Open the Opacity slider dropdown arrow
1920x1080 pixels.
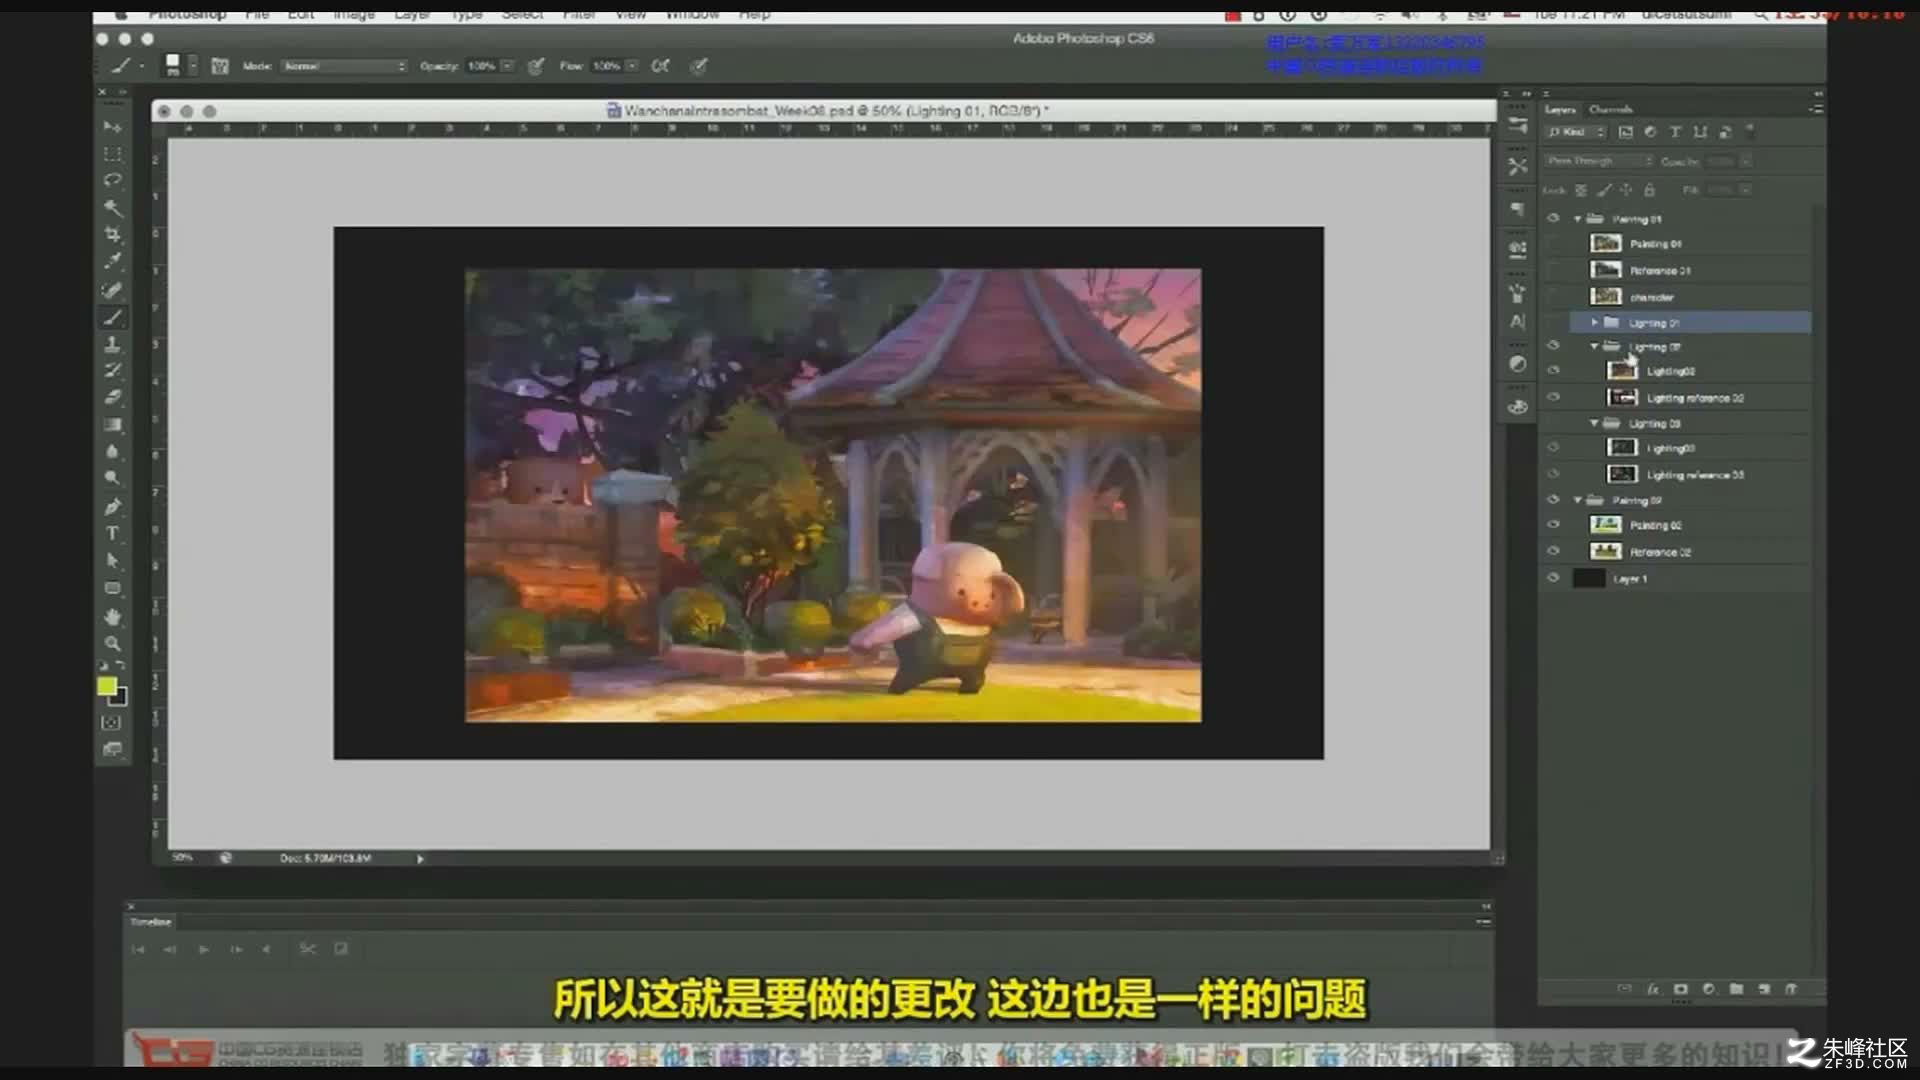click(x=508, y=66)
